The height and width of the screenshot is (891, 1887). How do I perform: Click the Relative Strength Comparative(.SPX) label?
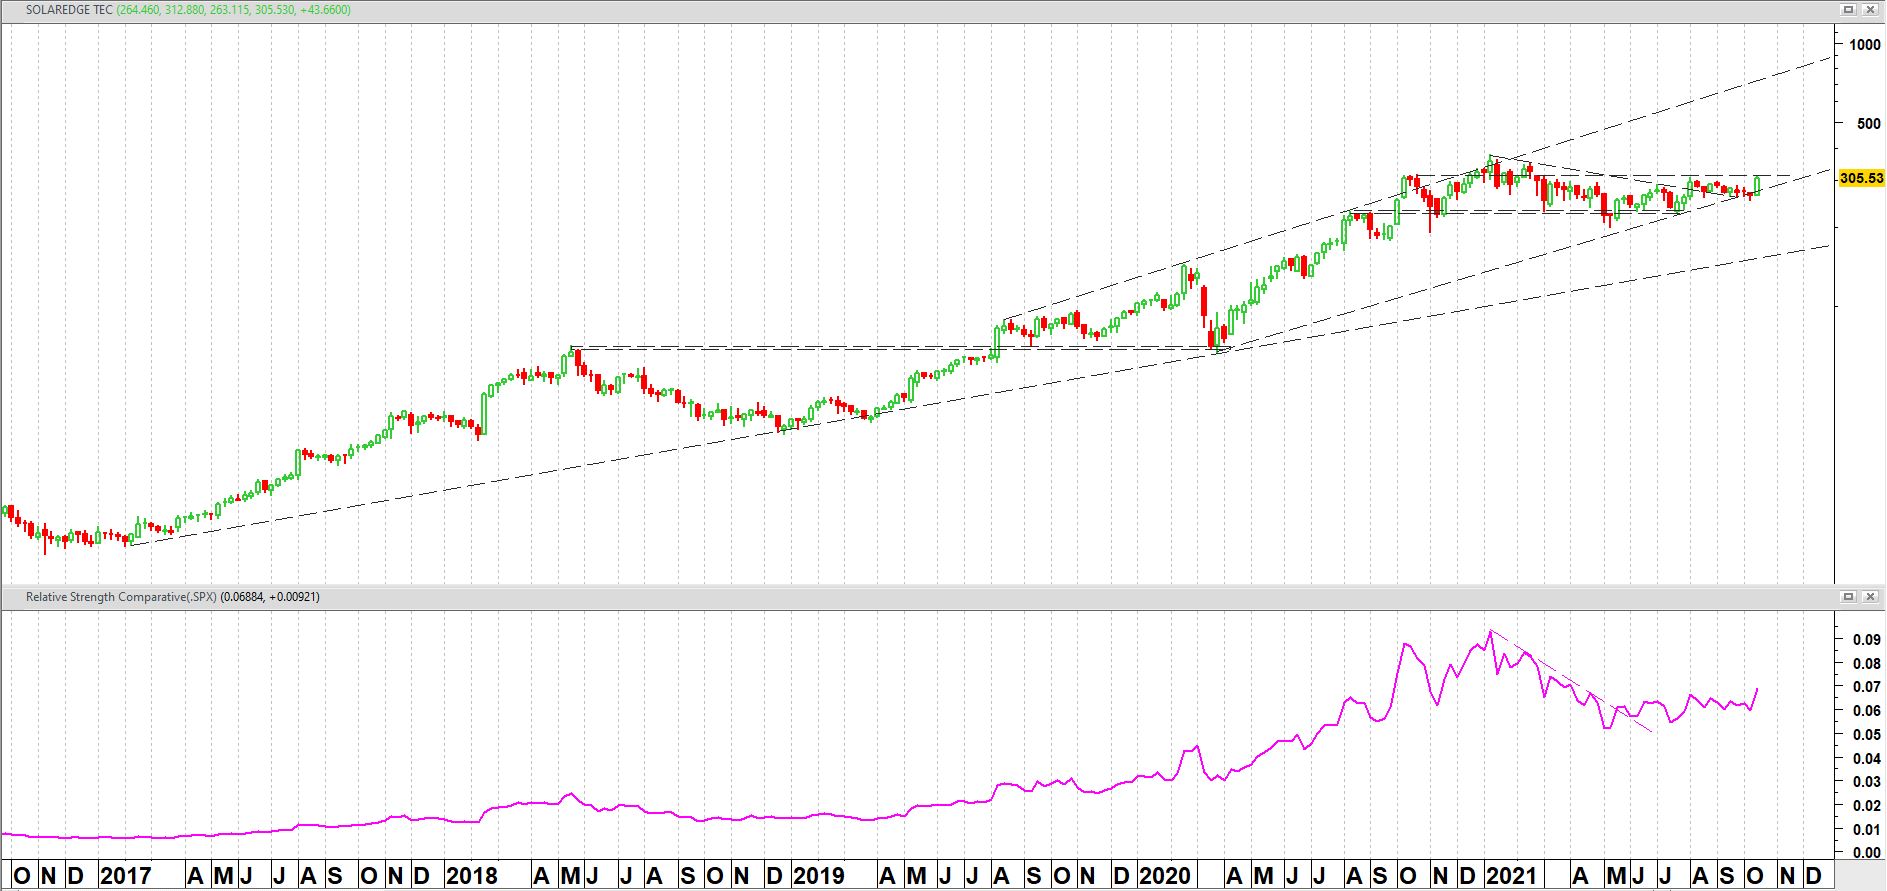pyautogui.click(x=121, y=597)
